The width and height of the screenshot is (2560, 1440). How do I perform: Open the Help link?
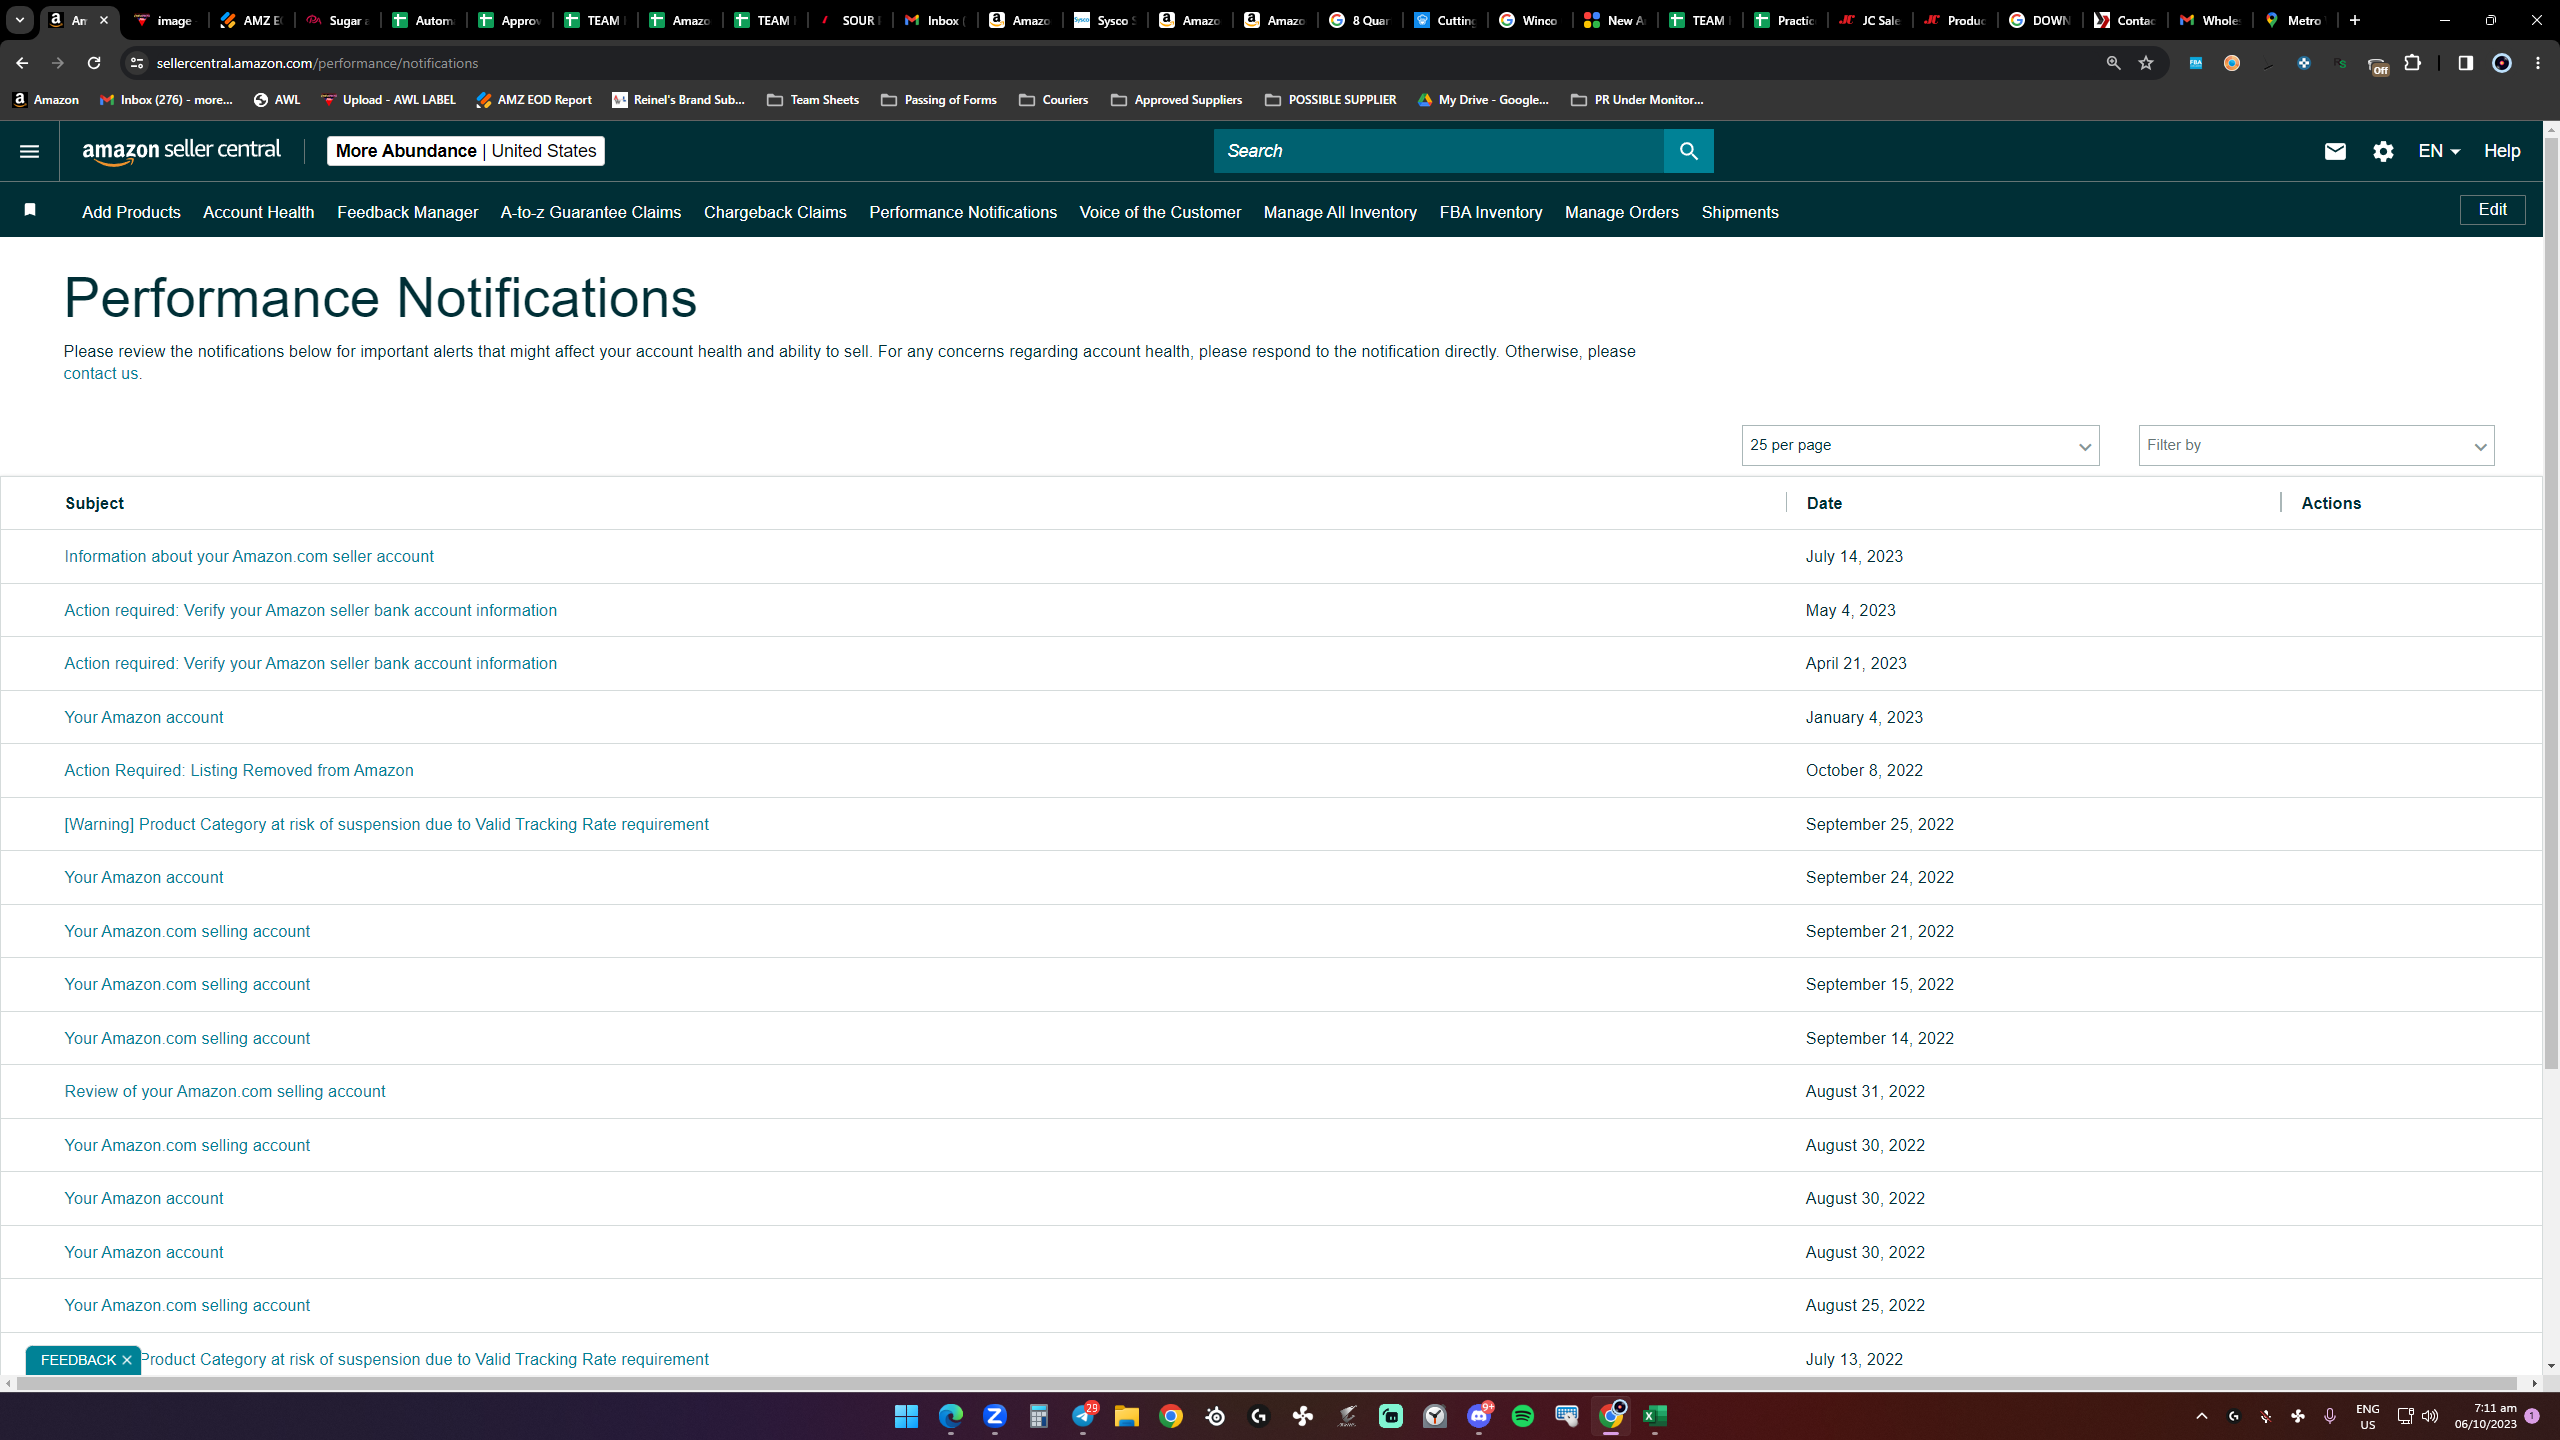coord(2502,151)
